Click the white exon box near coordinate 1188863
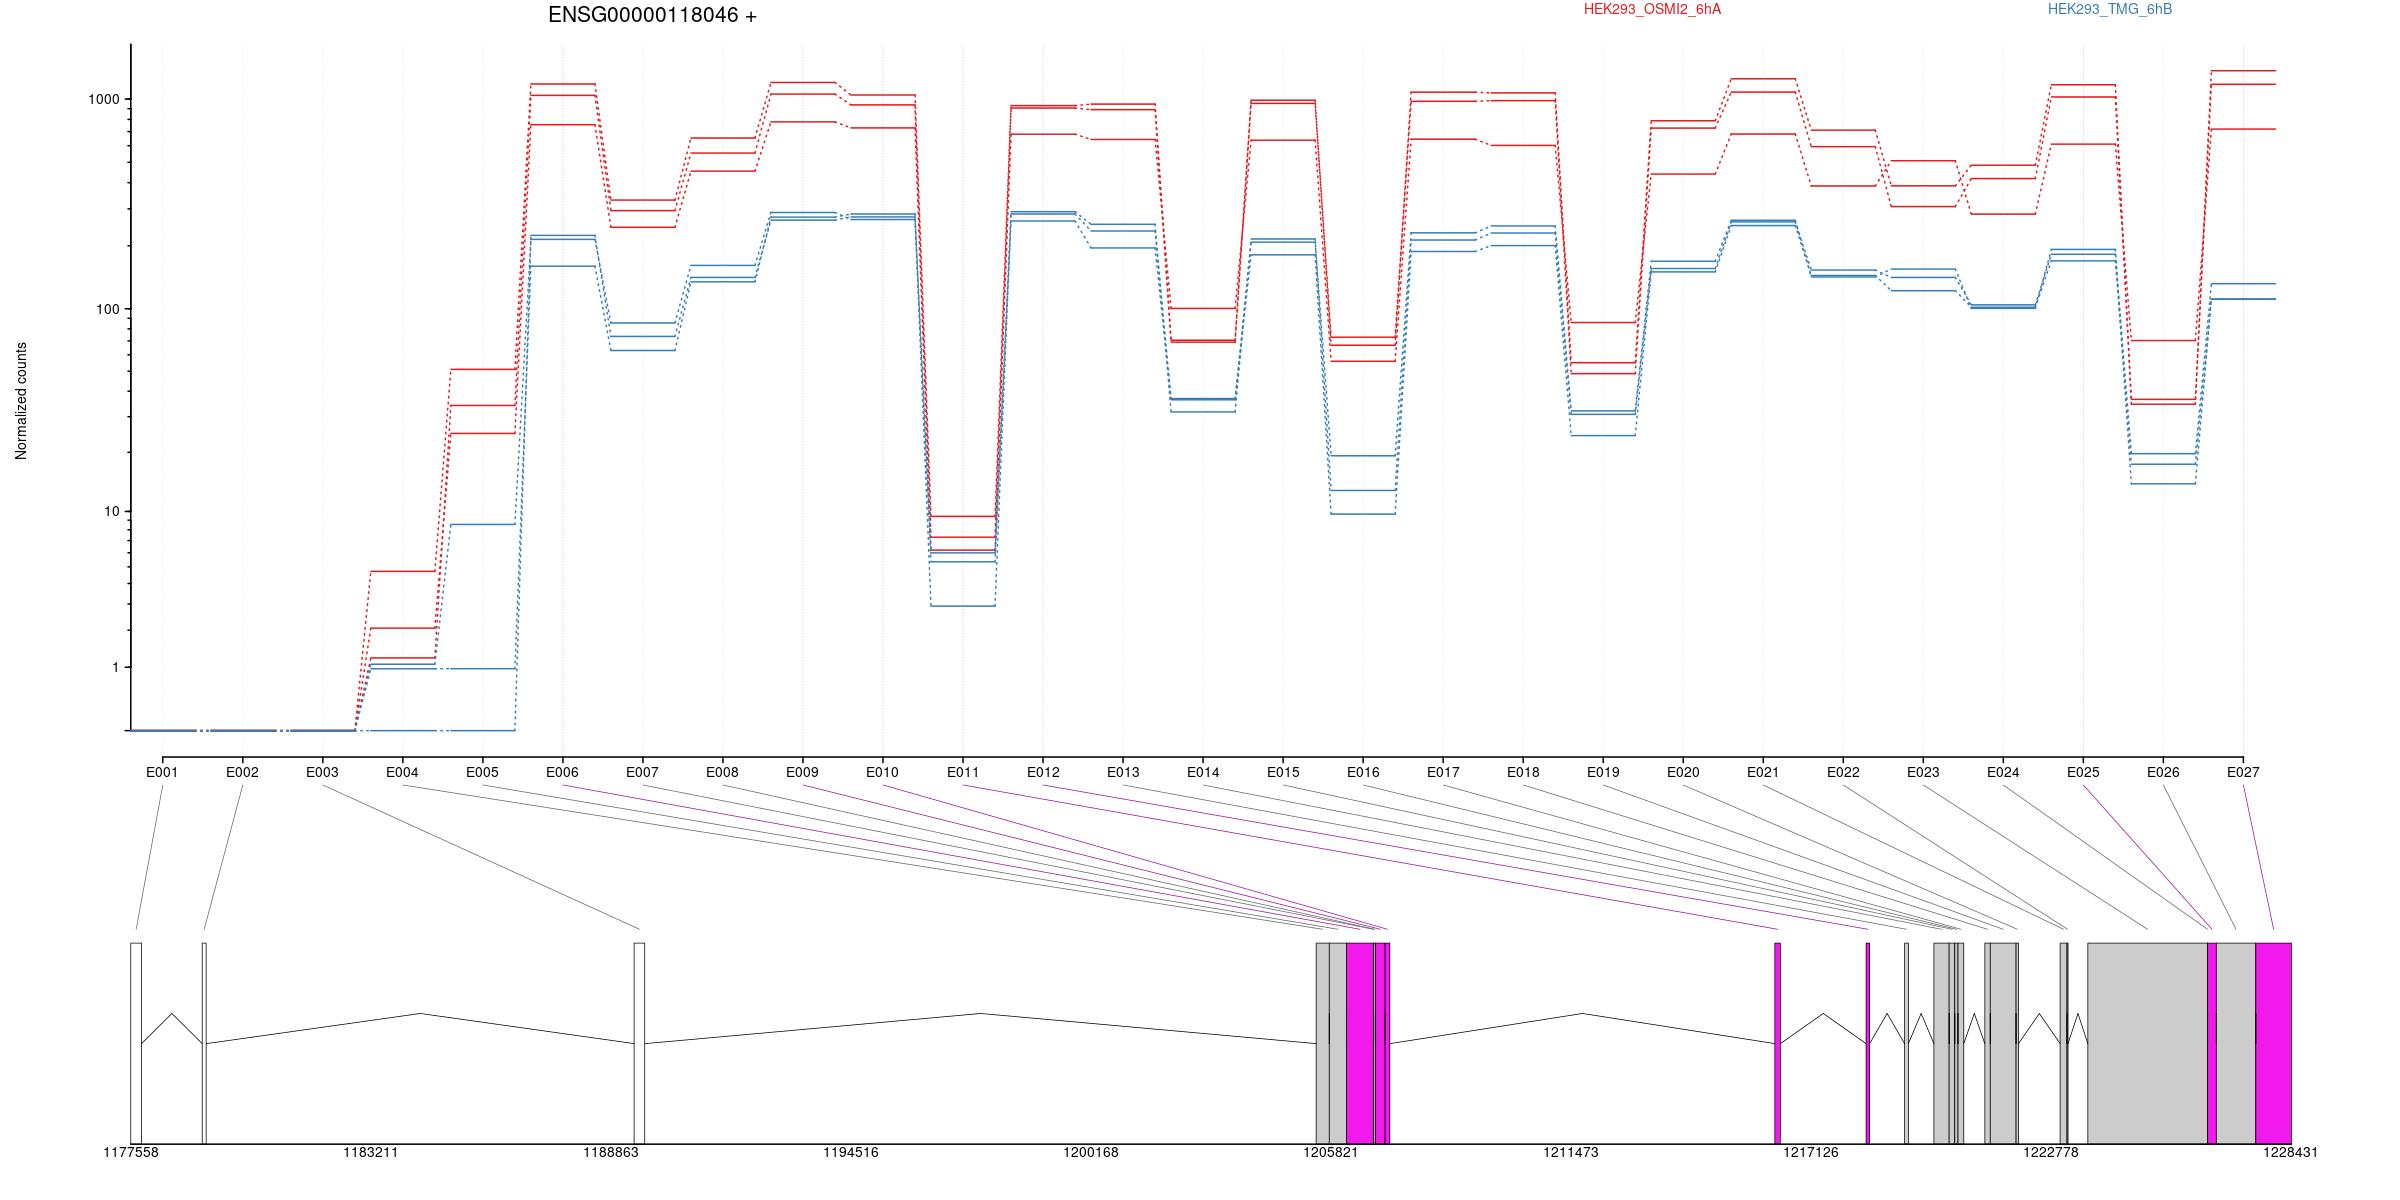 point(640,1043)
